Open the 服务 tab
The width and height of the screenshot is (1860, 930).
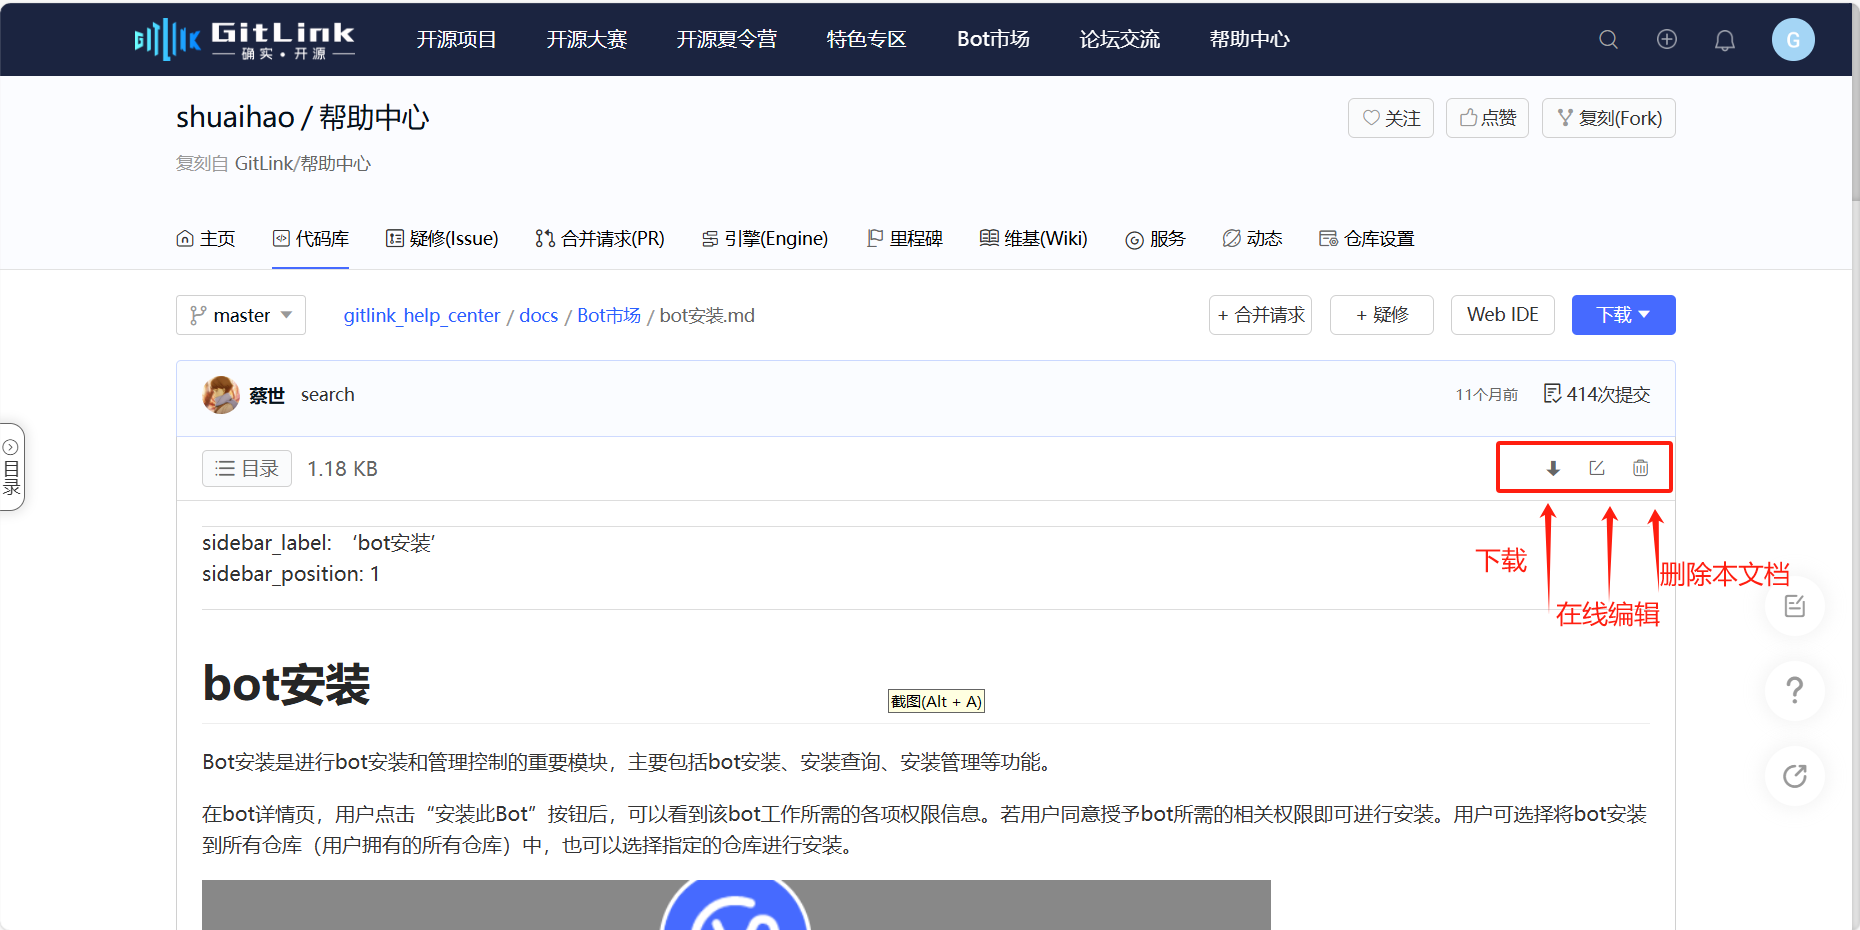pyautogui.click(x=1155, y=238)
